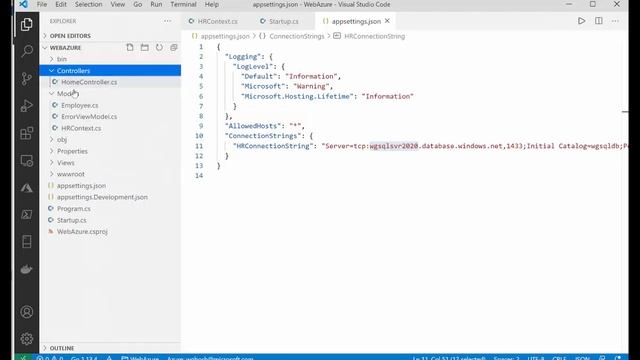Image resolution: width=640 pixels, height=360 pixels.
Task: Expand the Views folder
Action: (65, 162)
